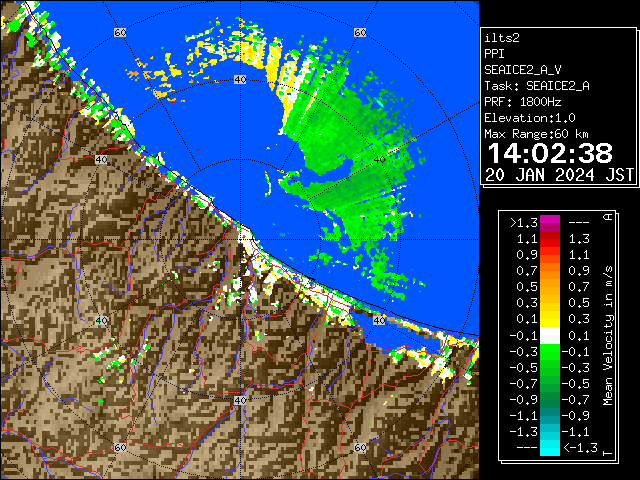This screenshot has width=640, height=480.
Task: Click the '40' range label over the green echo
Action: click(380, 159)
